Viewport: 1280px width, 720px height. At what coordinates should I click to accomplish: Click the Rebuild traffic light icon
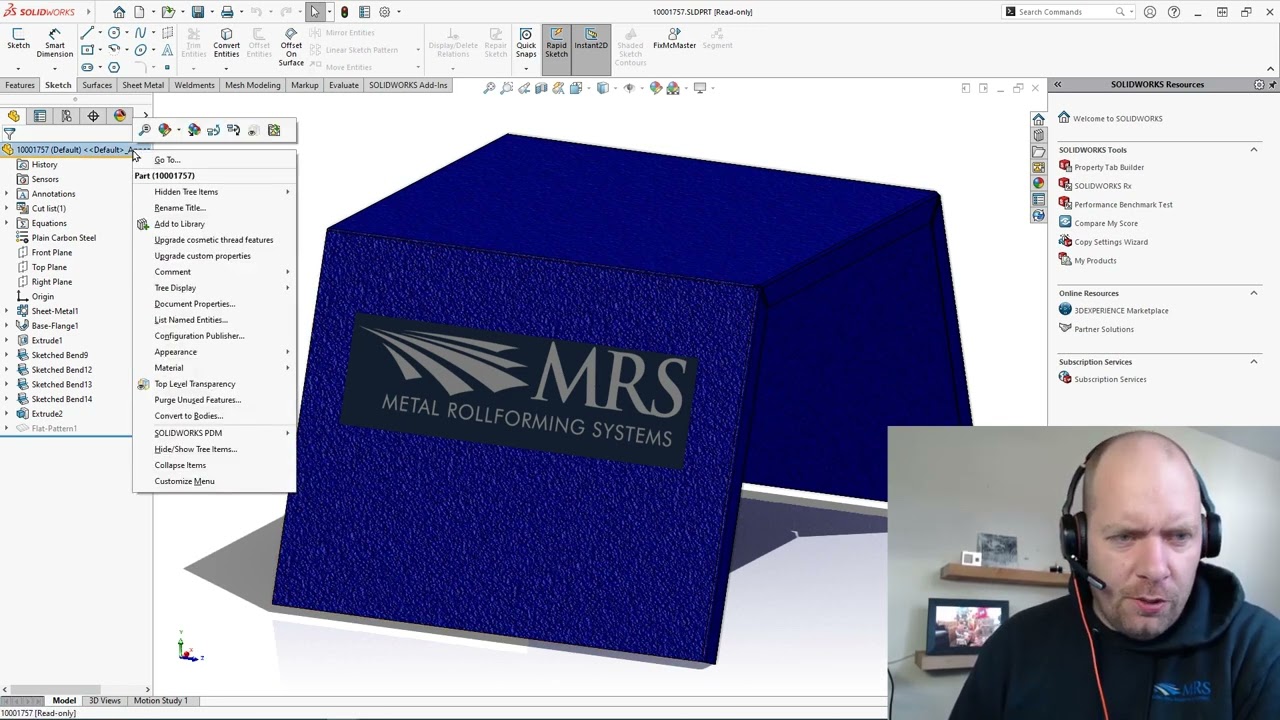click(344, 12)
